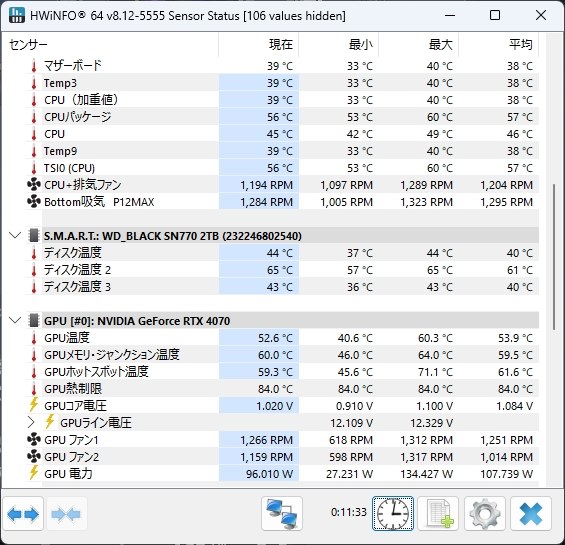
Task: Click the expand columns double-arrow button
Action: (x=23, y=514)
